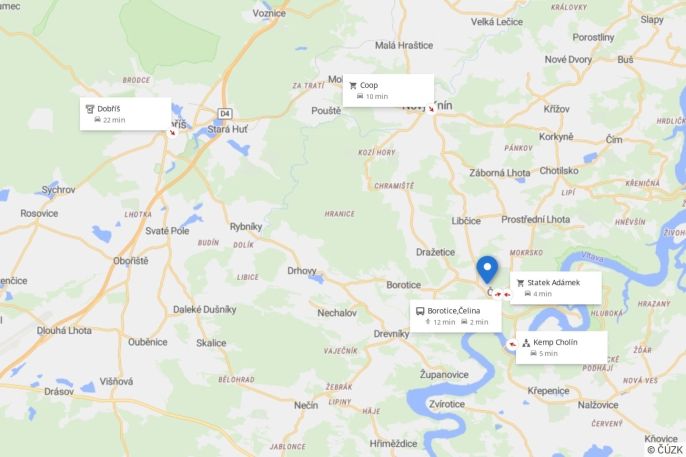Click the bus icon beside Borotice,Čelina
Screen dimensions: 686x457
click(x=420, y=311)
